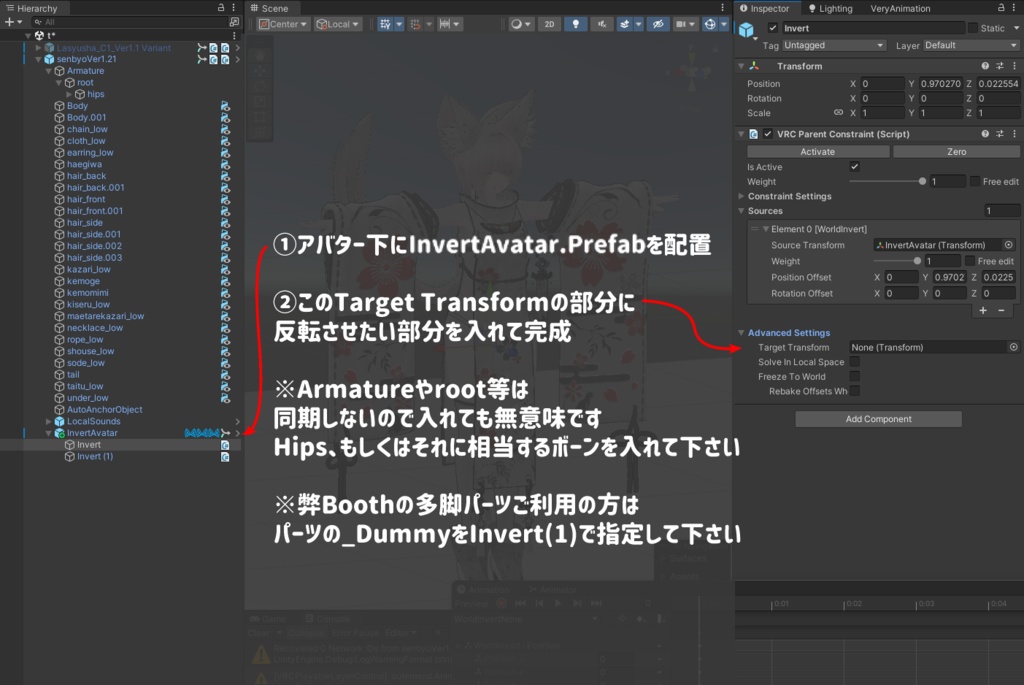Screen dimensions: 1024x685
Task: Enable the Static checkbox for Invert
Action: (973, 27)
